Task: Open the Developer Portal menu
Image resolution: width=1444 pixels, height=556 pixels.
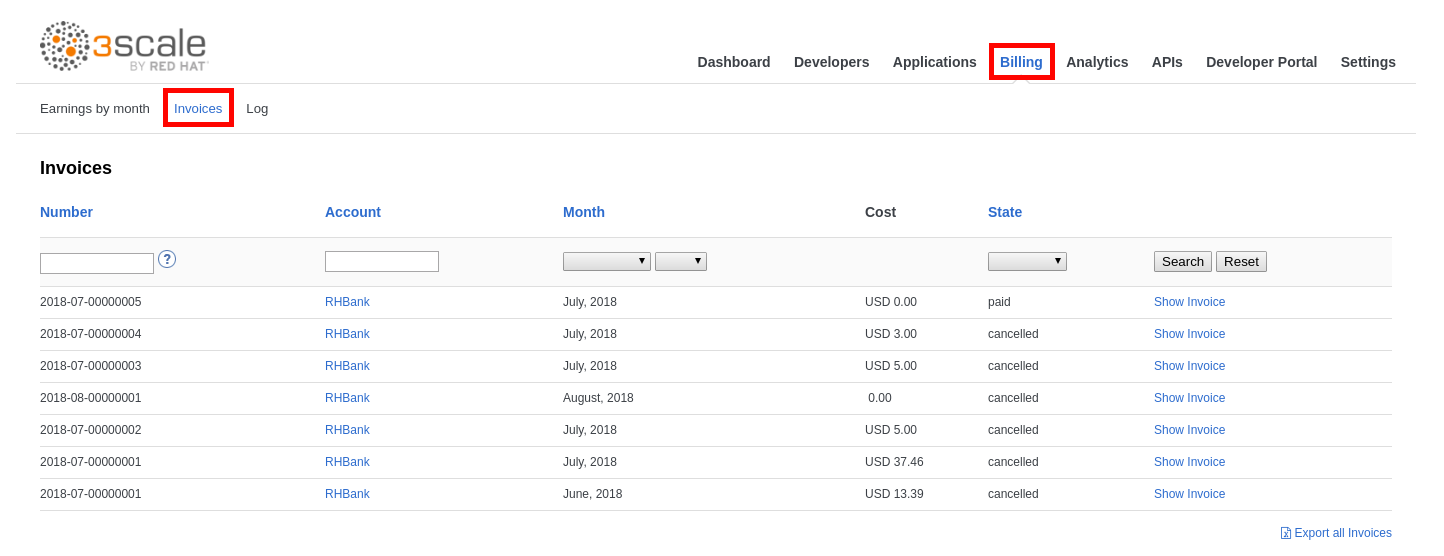Action: (1261, 62)
